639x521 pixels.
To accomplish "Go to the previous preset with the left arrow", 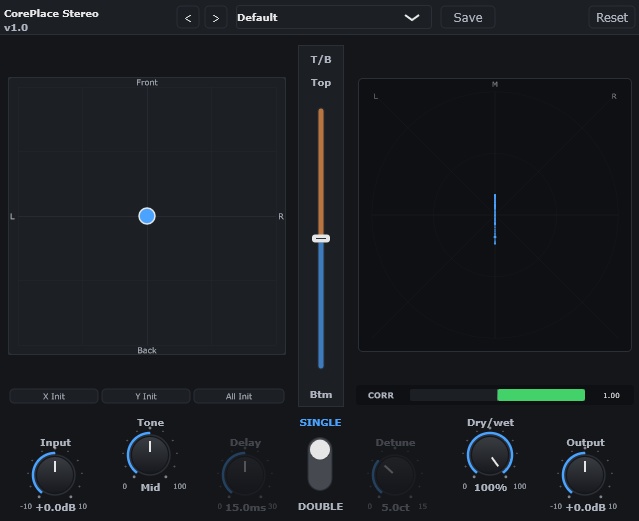I will tap(188, 18).
